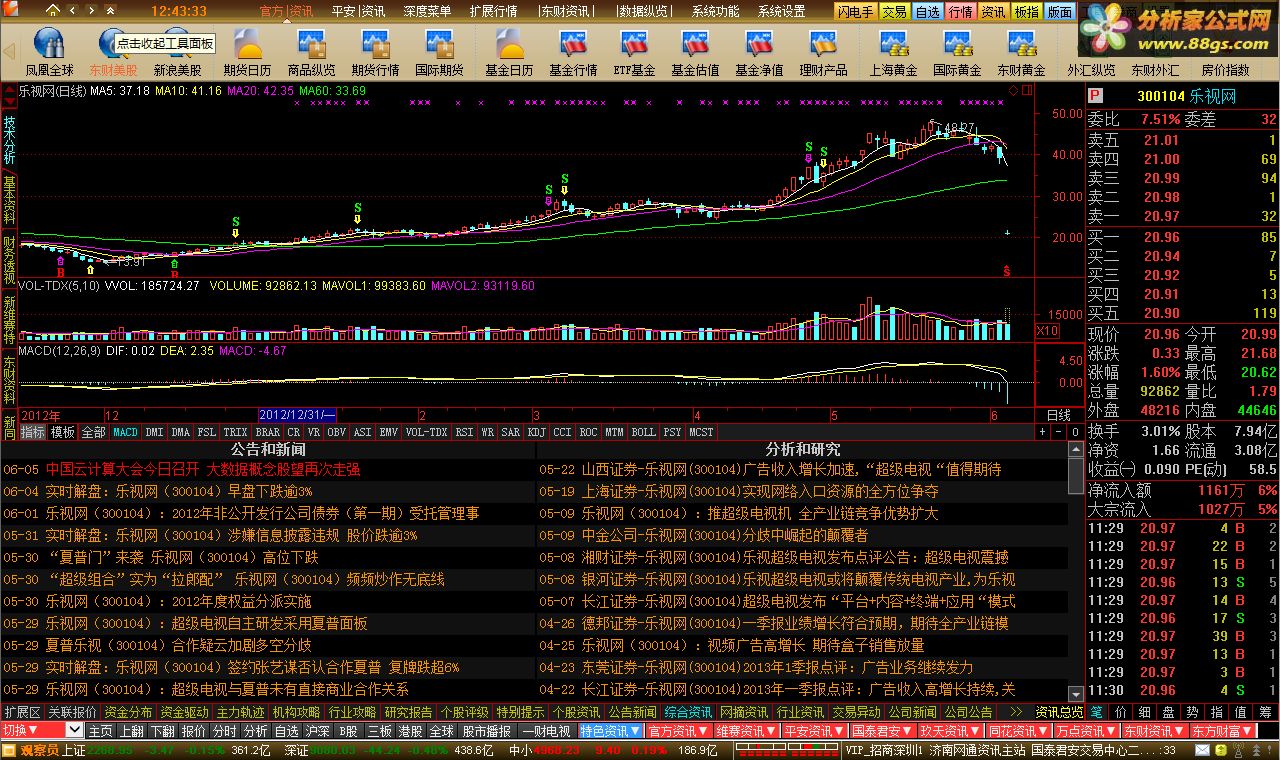Toggle the 交易 button in top bar

(894, 12)
